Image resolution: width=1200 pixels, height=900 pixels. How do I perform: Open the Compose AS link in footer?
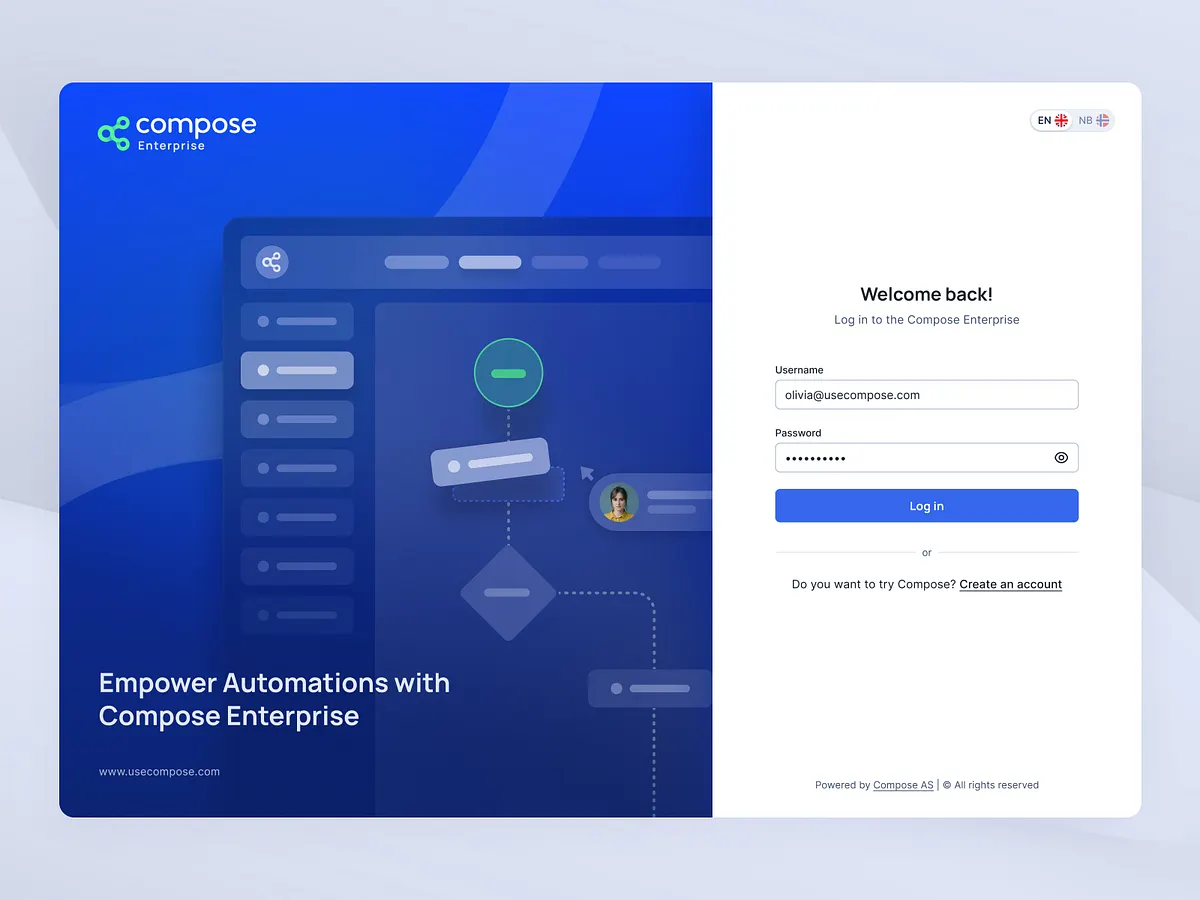tap(903, 785)
